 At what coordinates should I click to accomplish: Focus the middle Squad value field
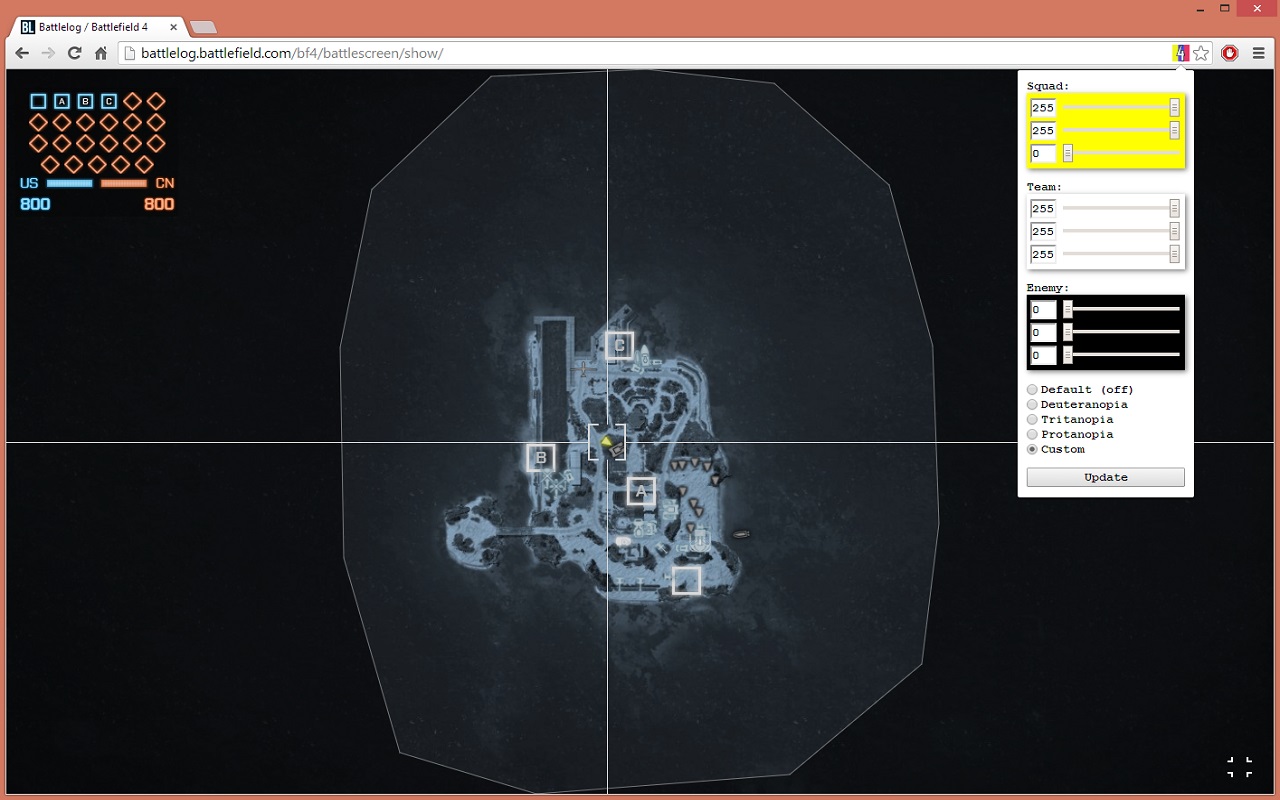(x=1043, y=130)
